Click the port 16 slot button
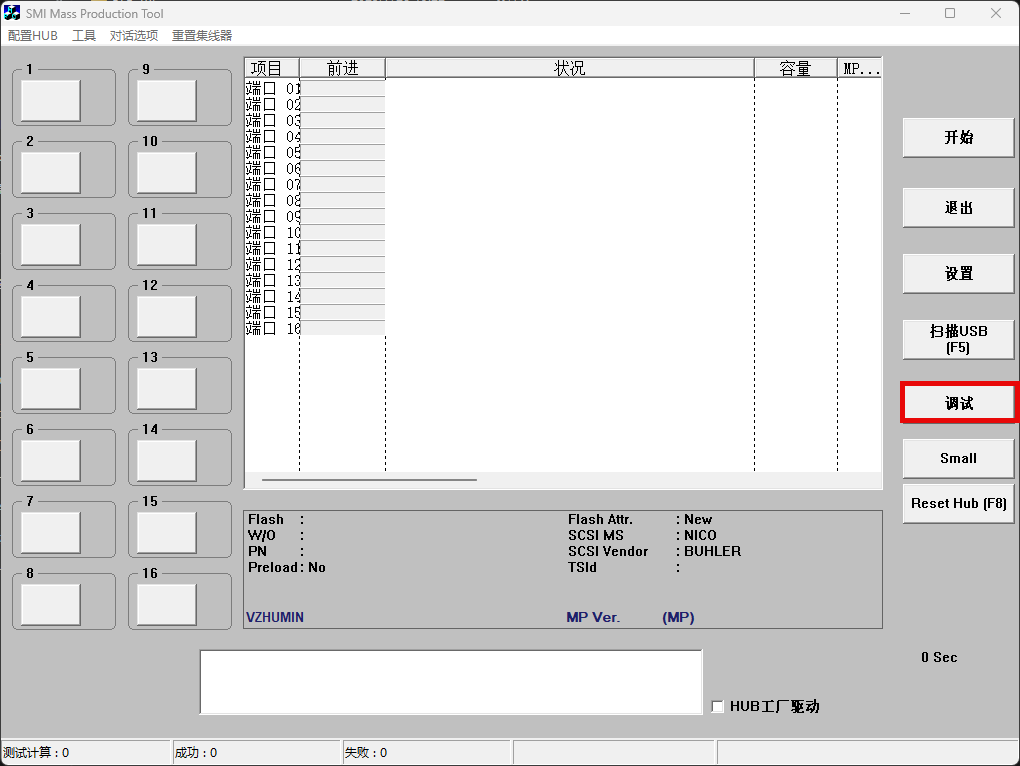Screen dimensions: 1020x766 pyautogui.click(x=166, y=605)
